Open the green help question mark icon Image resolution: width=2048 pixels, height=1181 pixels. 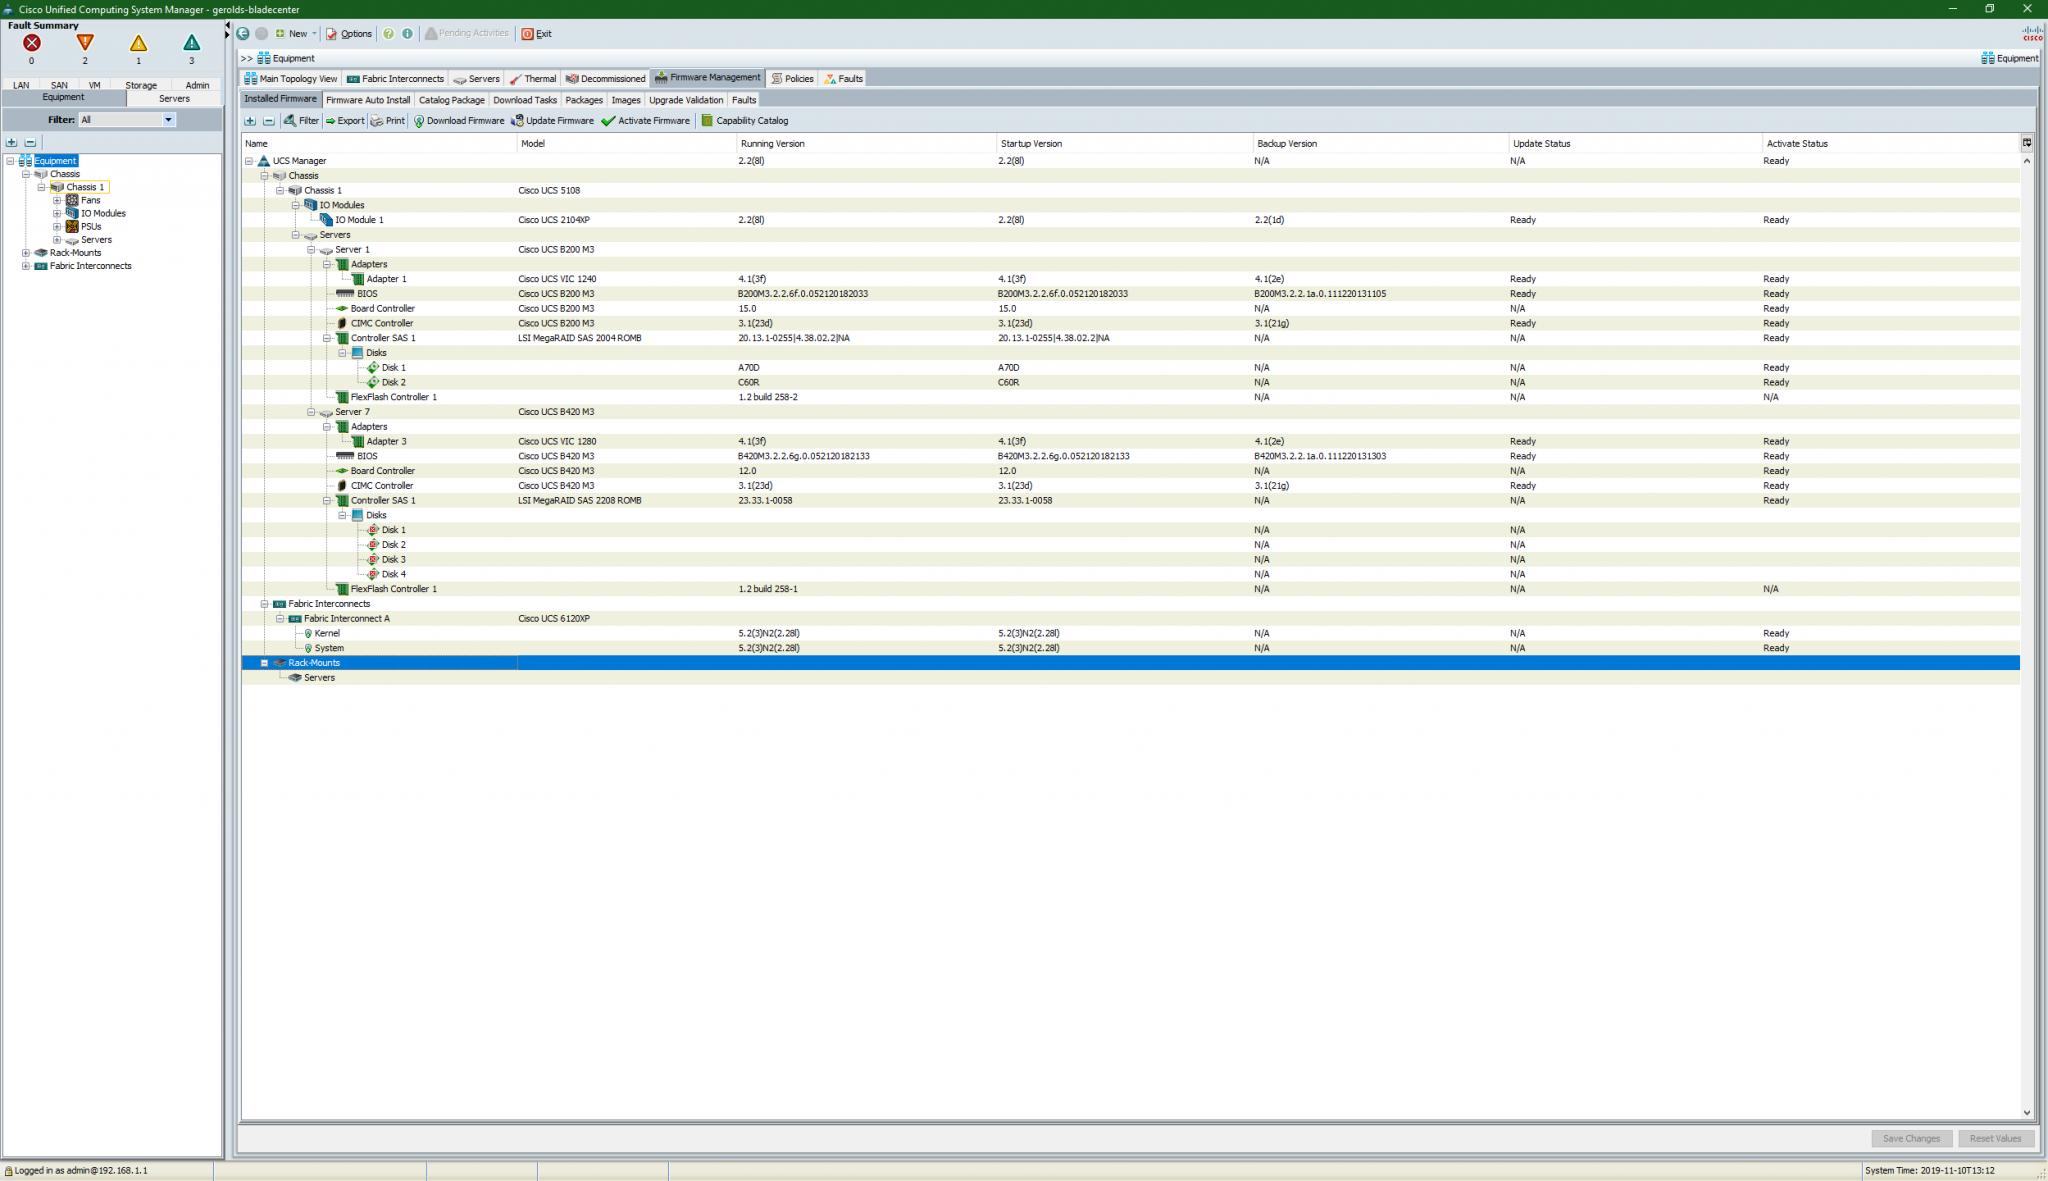pos(388,33)
